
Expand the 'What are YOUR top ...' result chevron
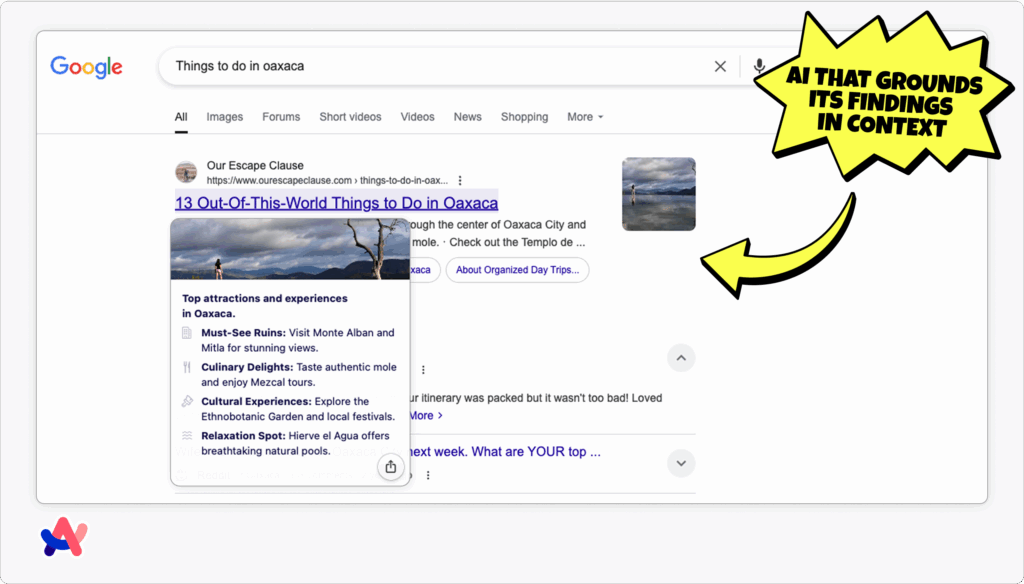(x=681, y=463)
